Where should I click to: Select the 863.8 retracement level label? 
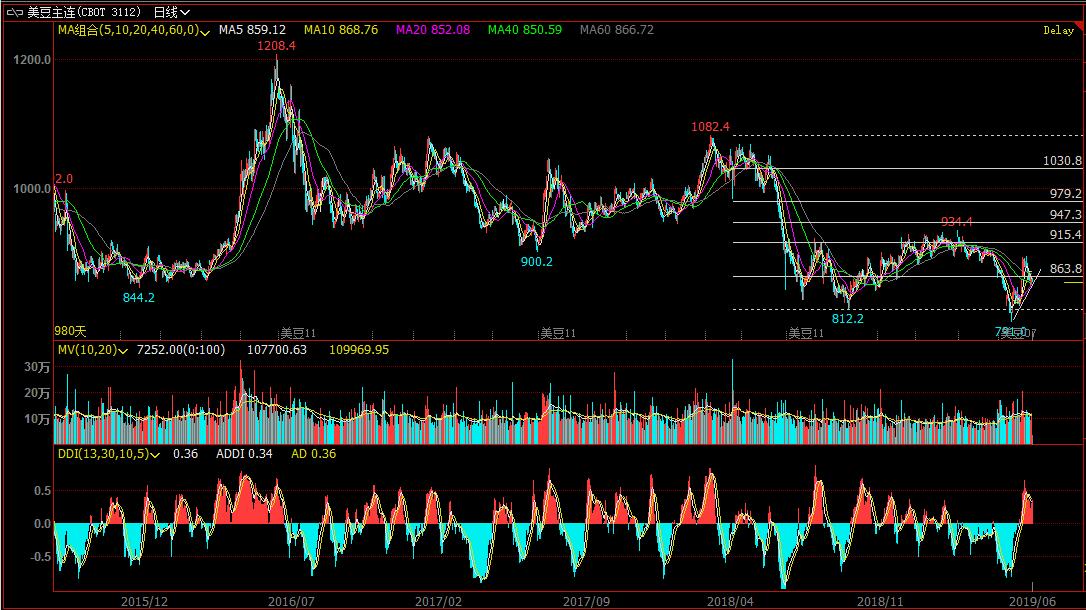(1066, 269)
